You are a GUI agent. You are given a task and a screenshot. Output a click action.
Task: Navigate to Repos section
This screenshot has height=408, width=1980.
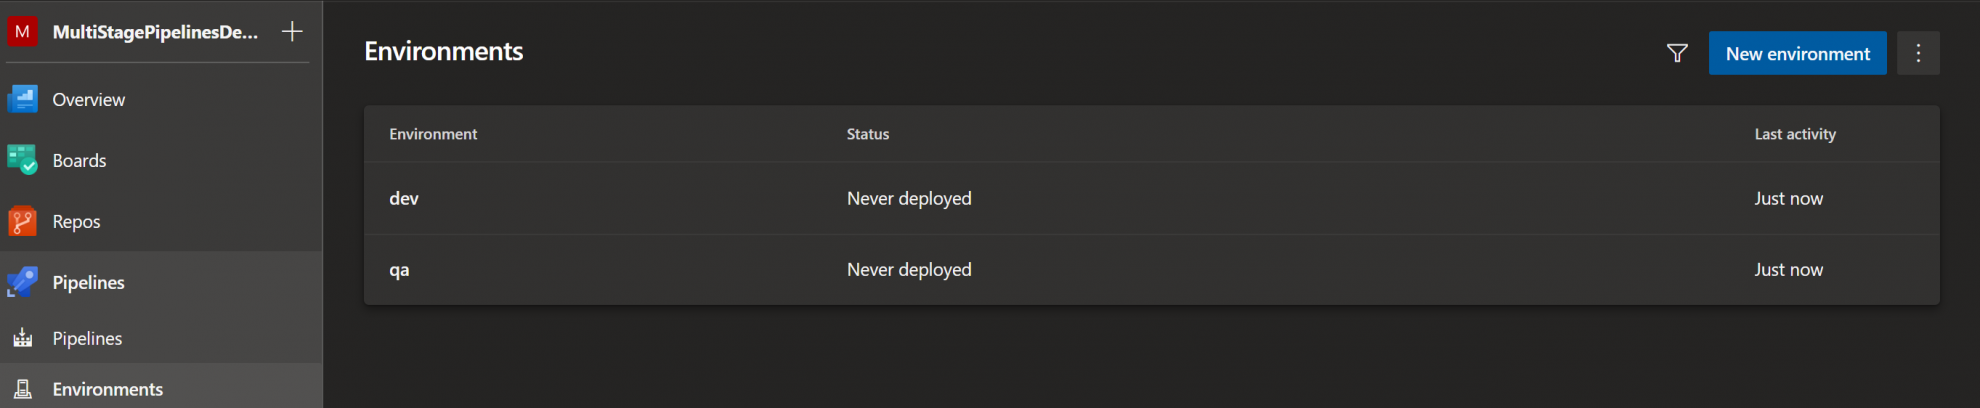(76, 222)
